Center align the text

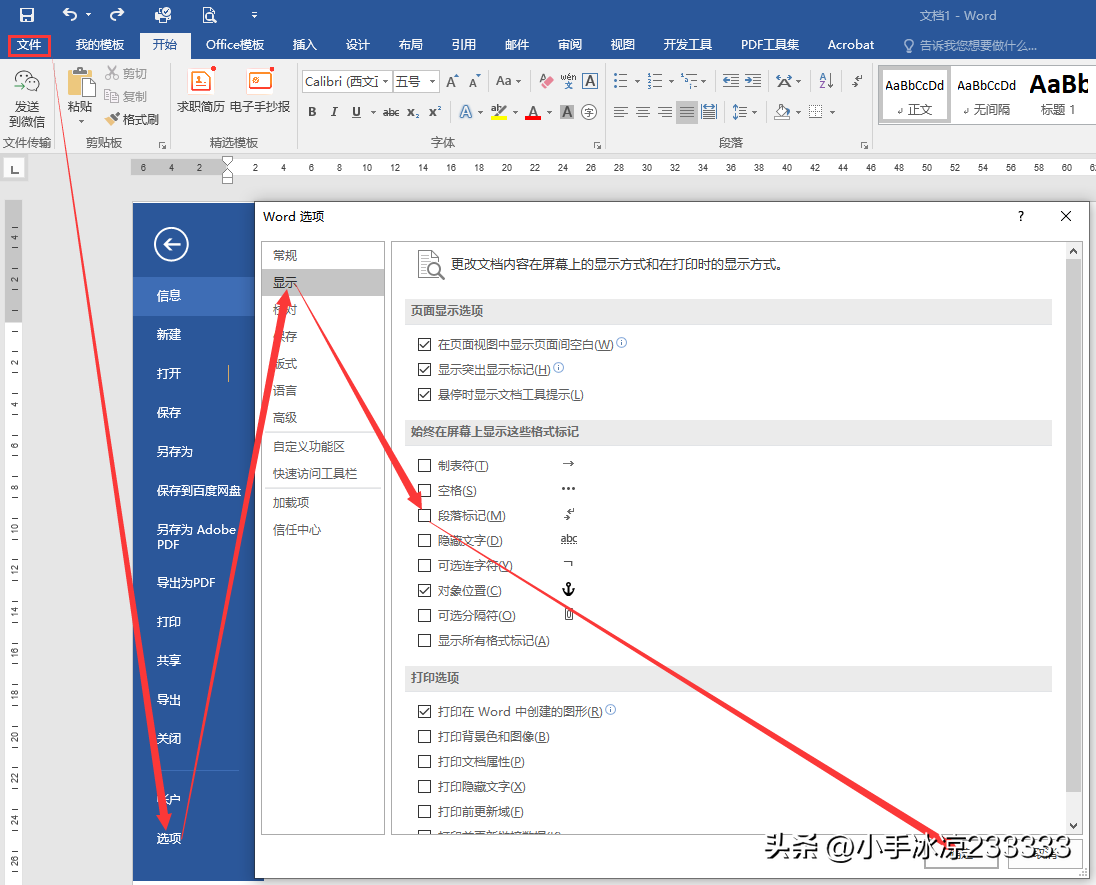coord(642,112)
